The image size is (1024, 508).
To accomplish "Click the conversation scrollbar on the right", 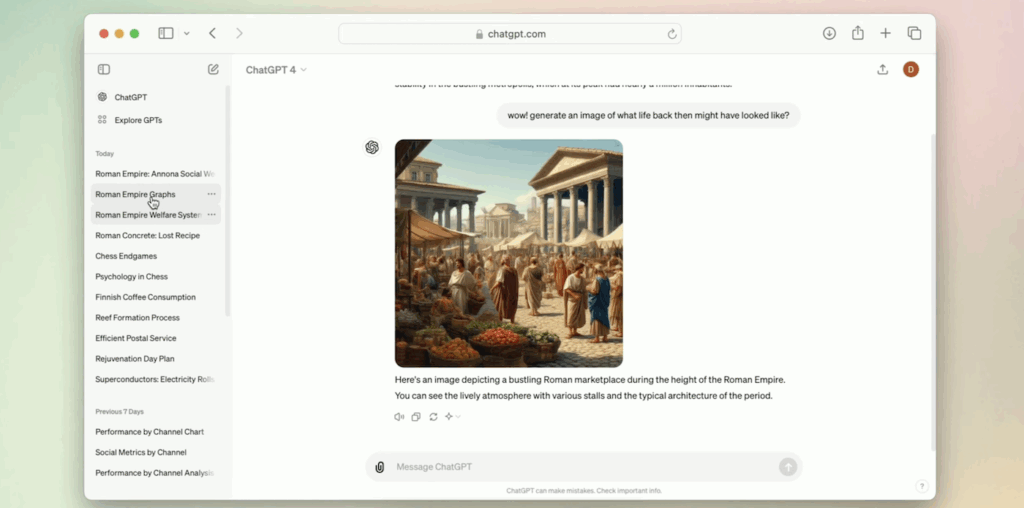I will coord(932,292).
